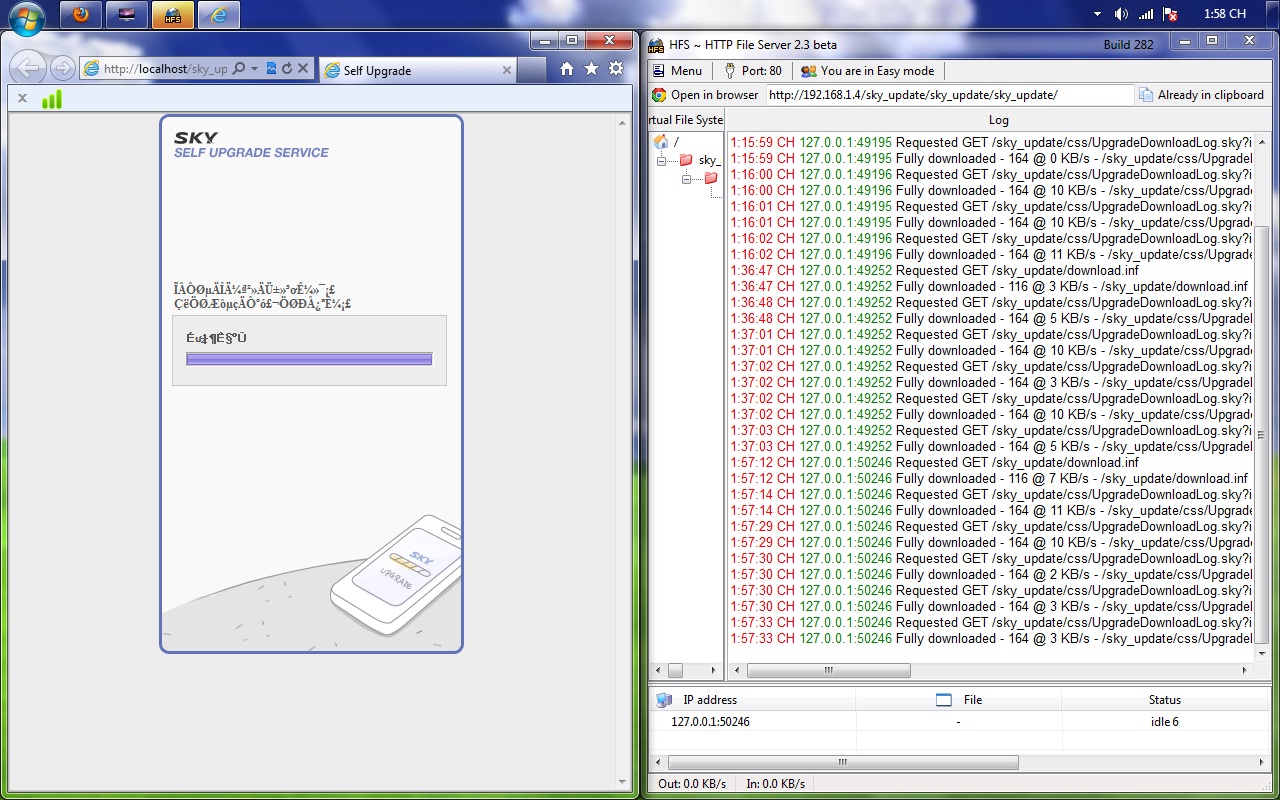Go back in Internet Explorer

point(29,68)
